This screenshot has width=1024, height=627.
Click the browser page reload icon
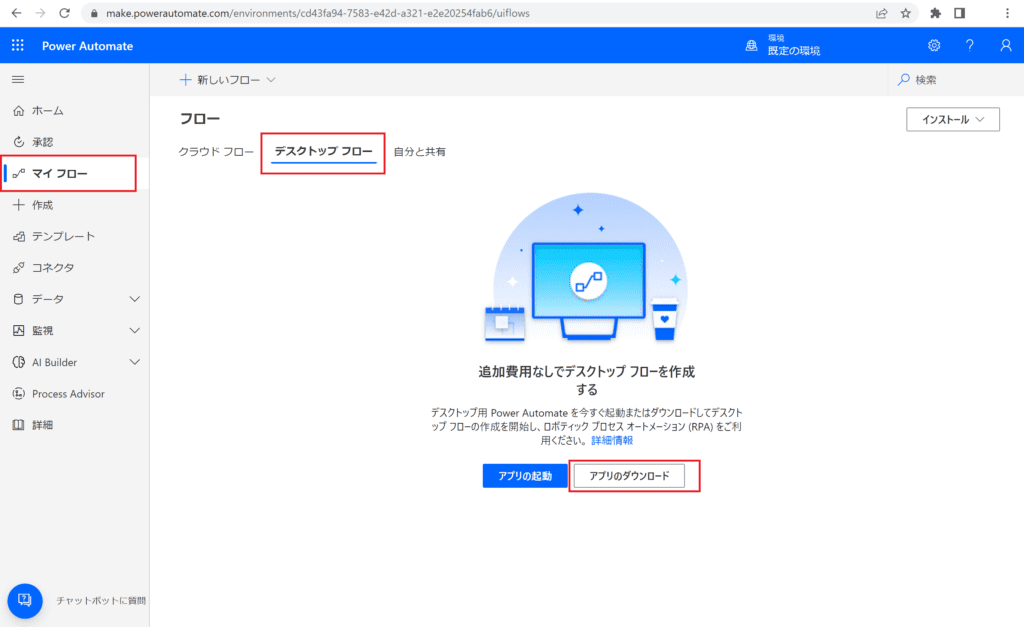click(x=64, y=13)
